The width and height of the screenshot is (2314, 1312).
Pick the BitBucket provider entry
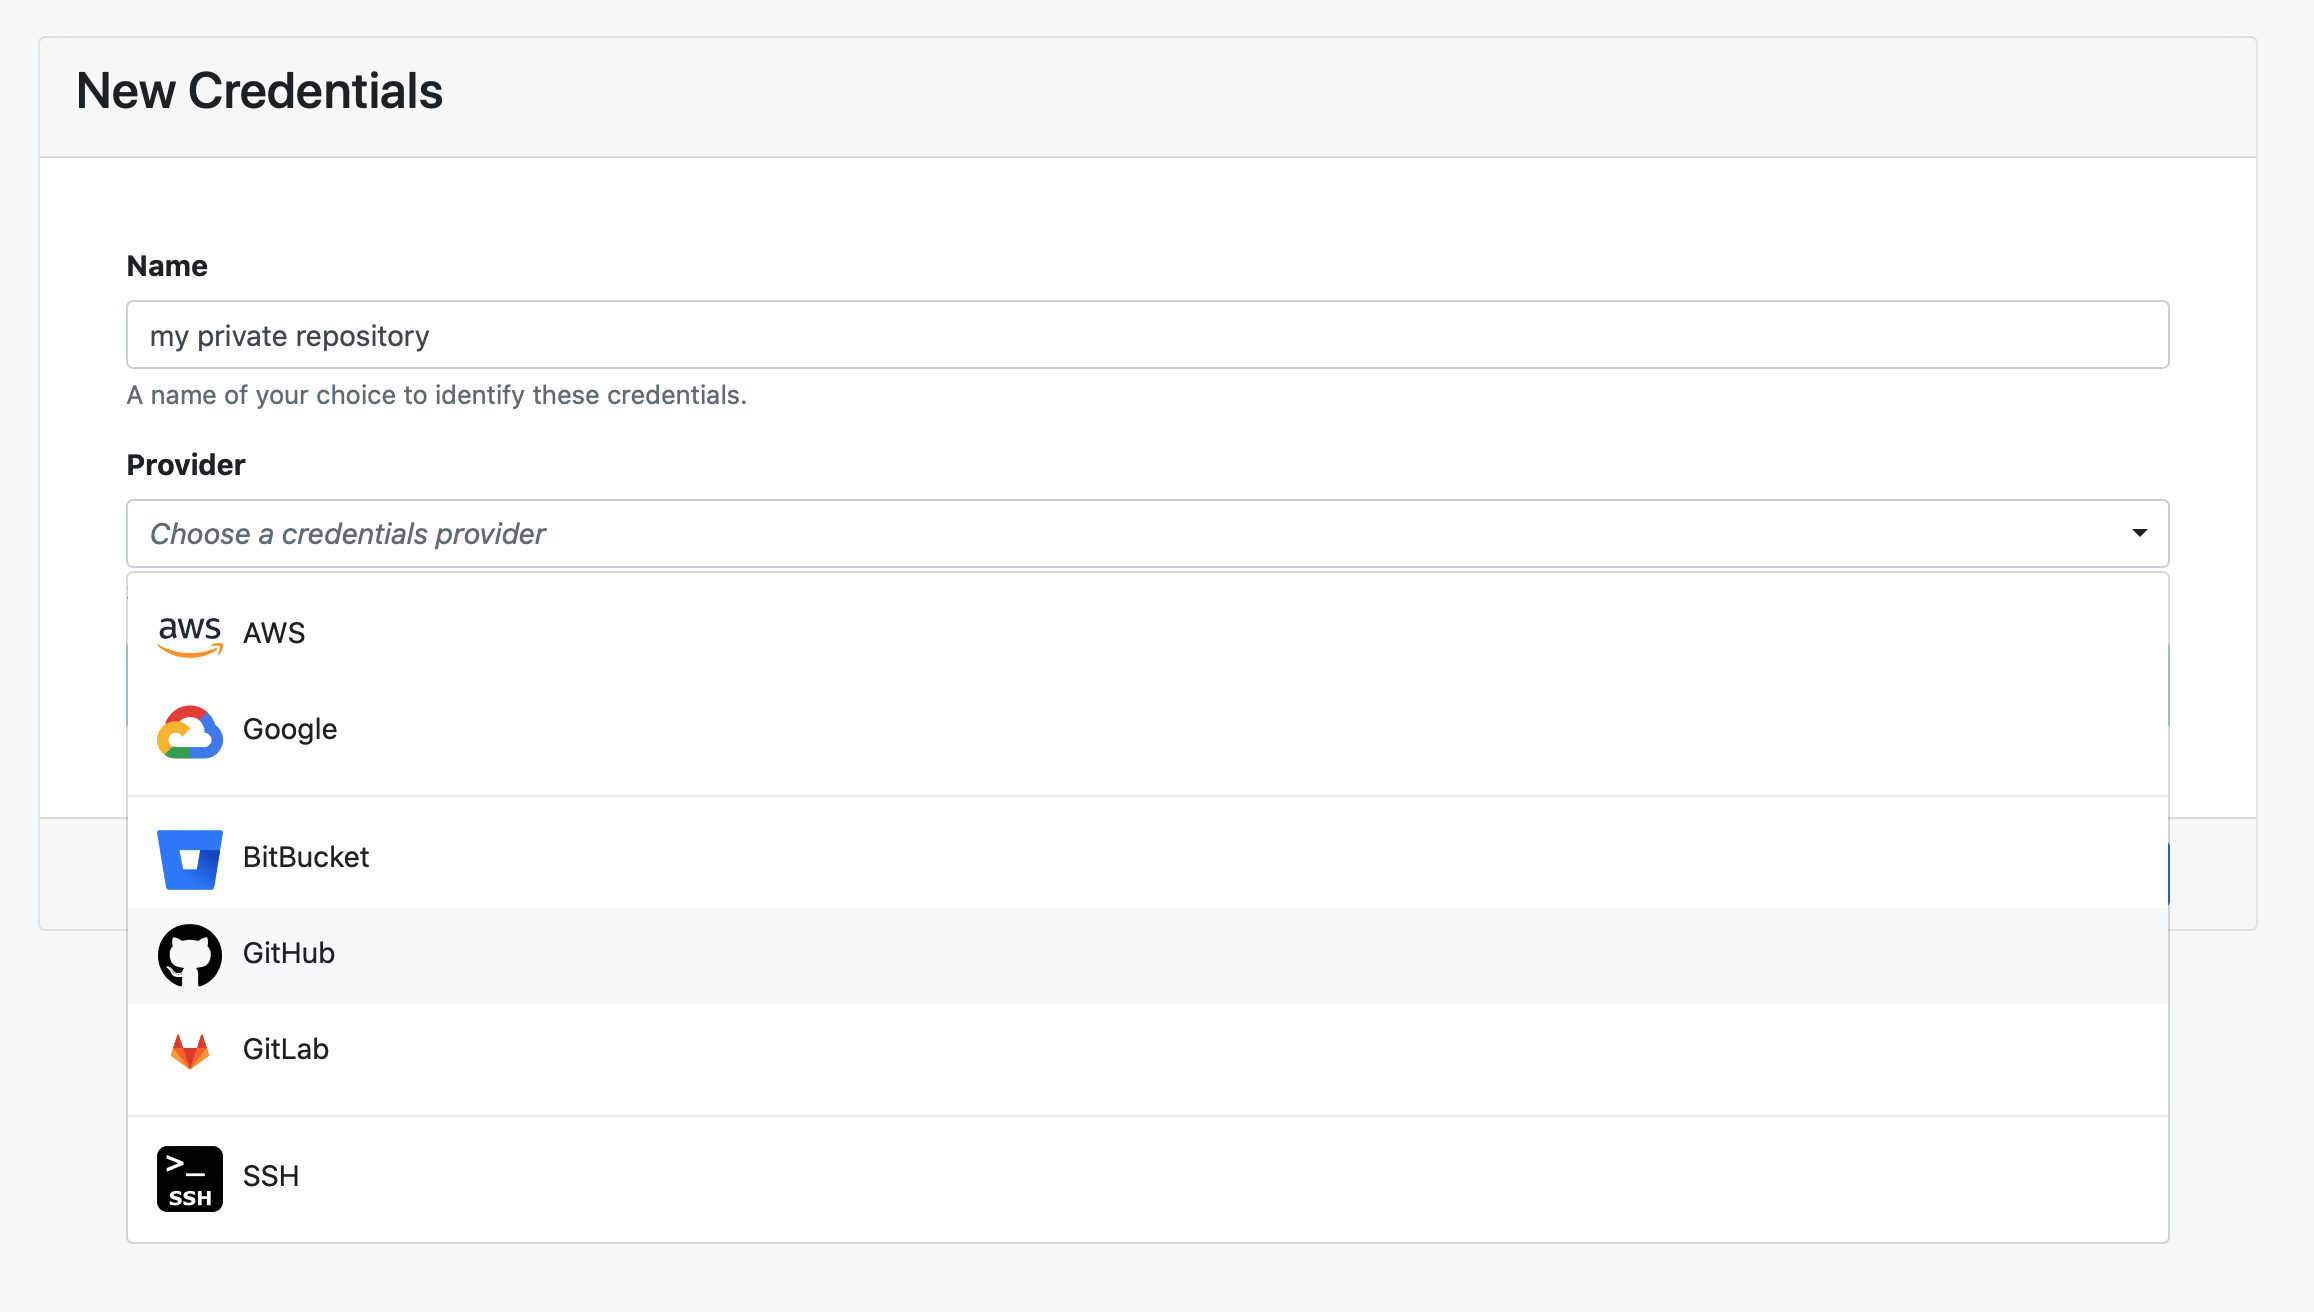(x=306, y=857)
